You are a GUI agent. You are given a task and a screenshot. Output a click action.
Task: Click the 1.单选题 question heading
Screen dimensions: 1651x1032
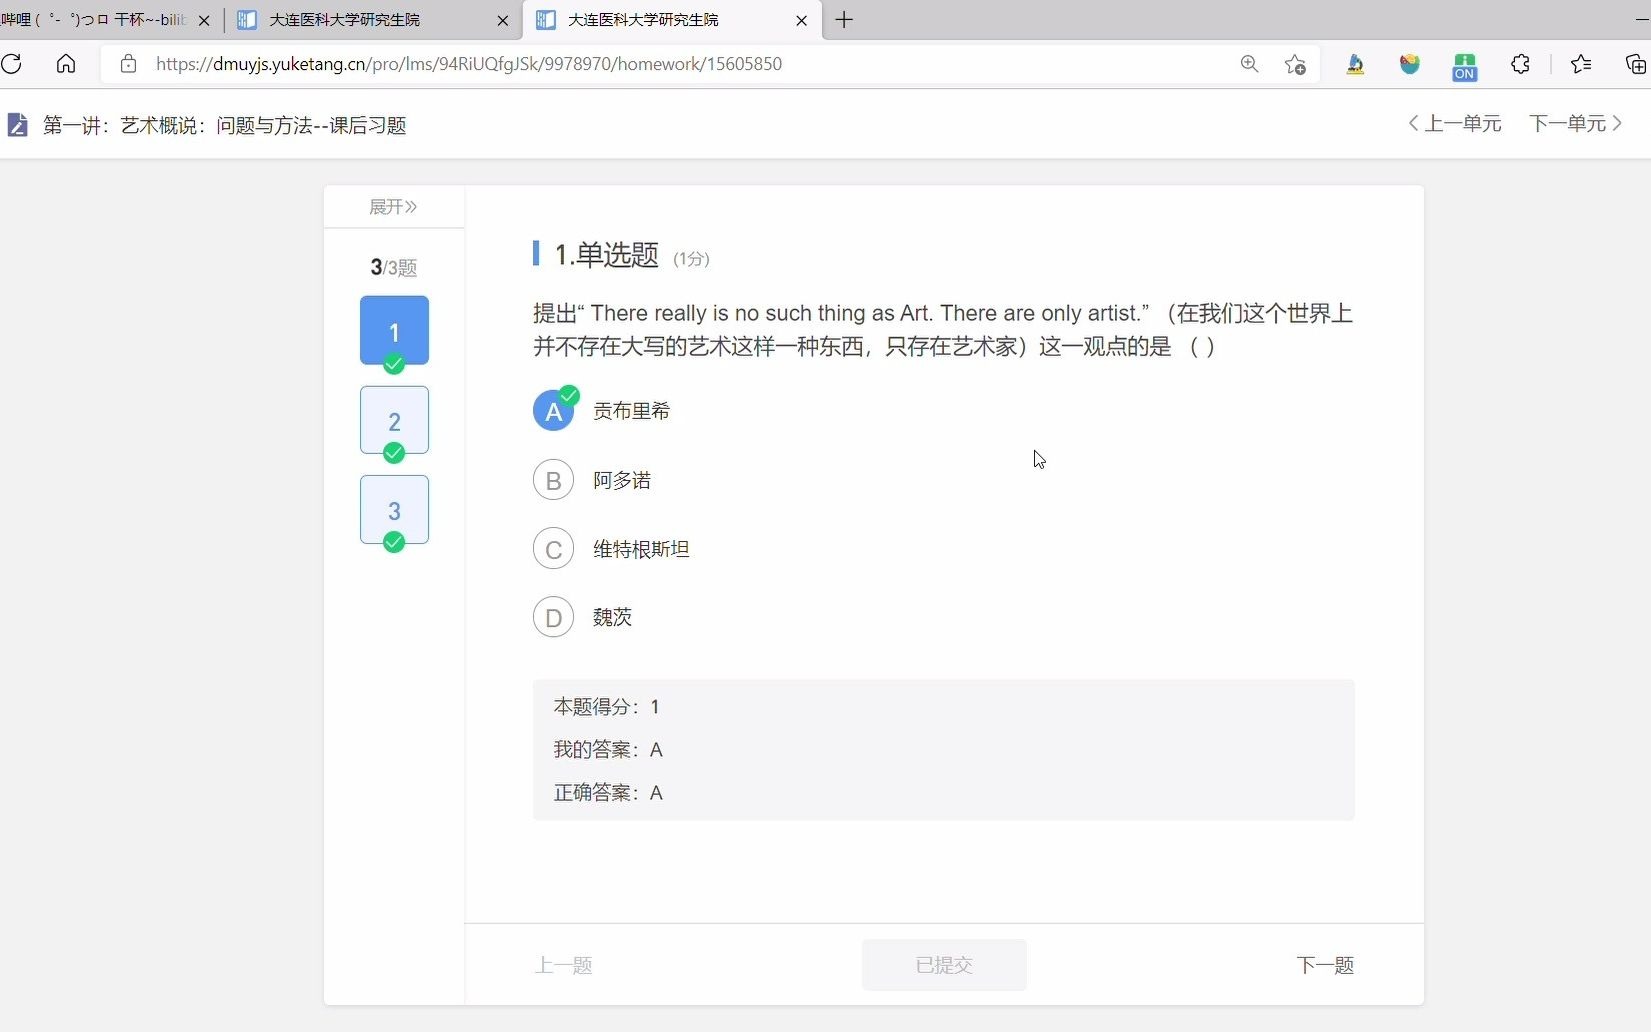(x=607, y=255)
